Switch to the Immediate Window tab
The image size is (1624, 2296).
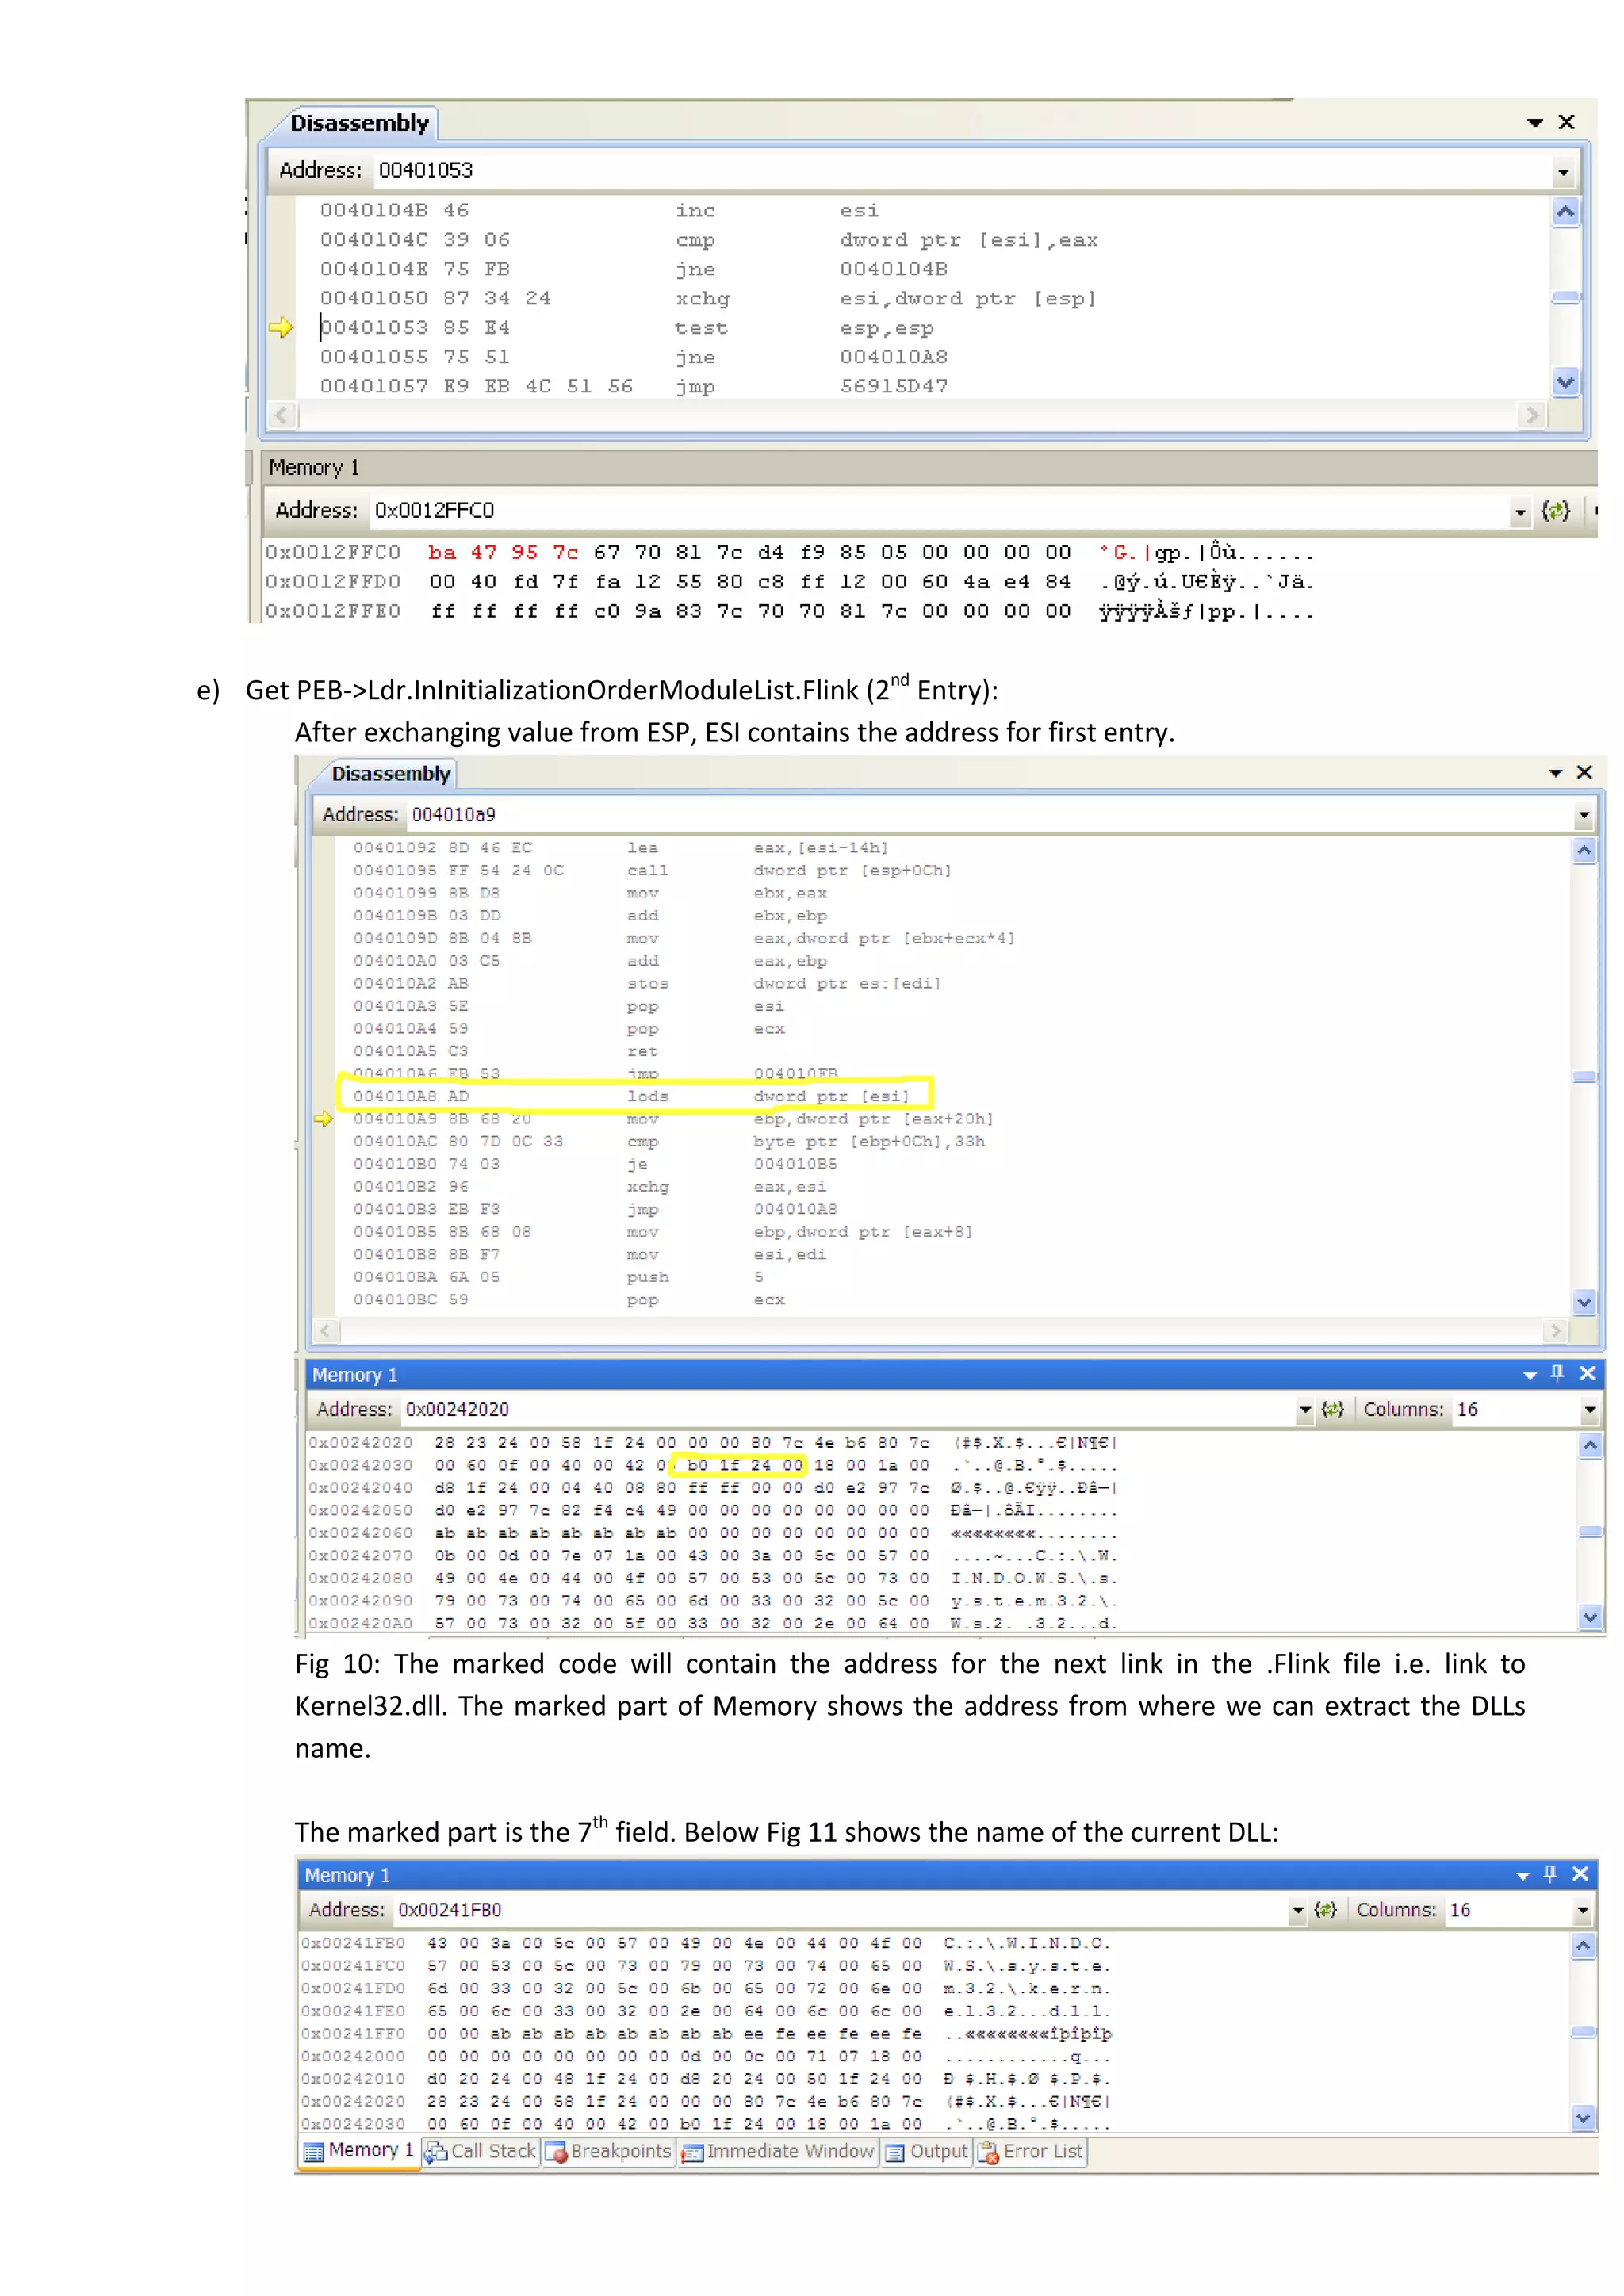pos(778,2151)
